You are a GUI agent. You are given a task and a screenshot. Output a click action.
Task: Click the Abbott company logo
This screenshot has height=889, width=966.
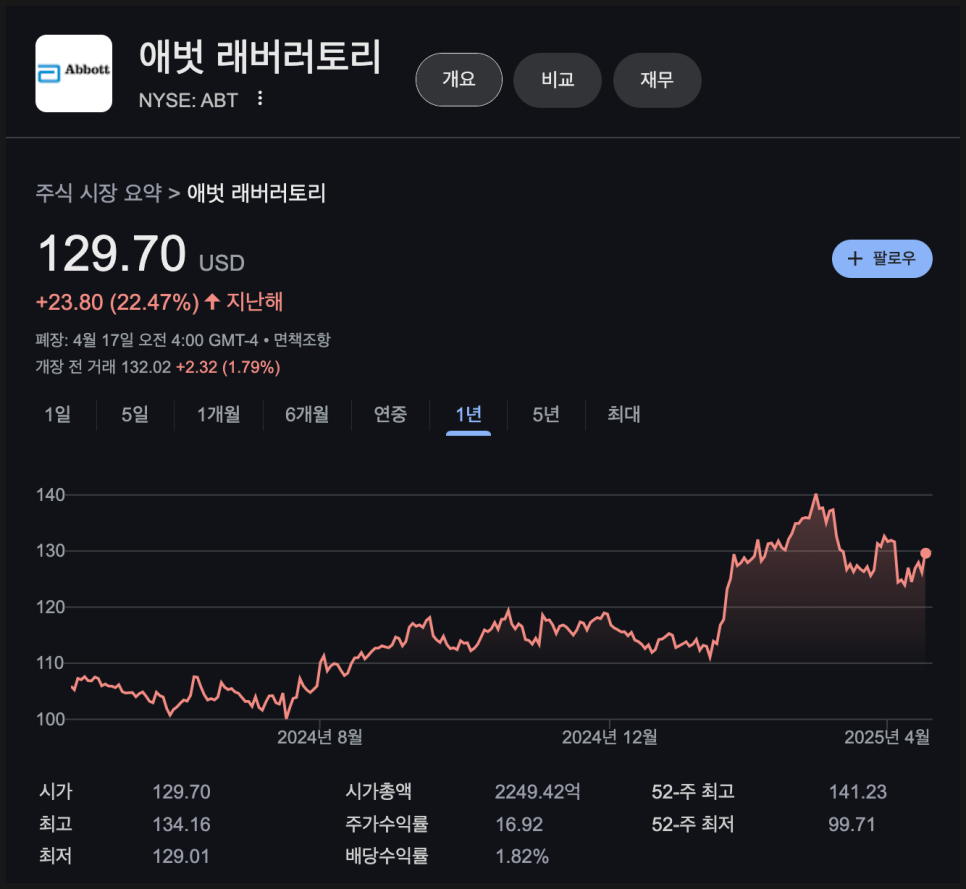click(x=73, y=73)
